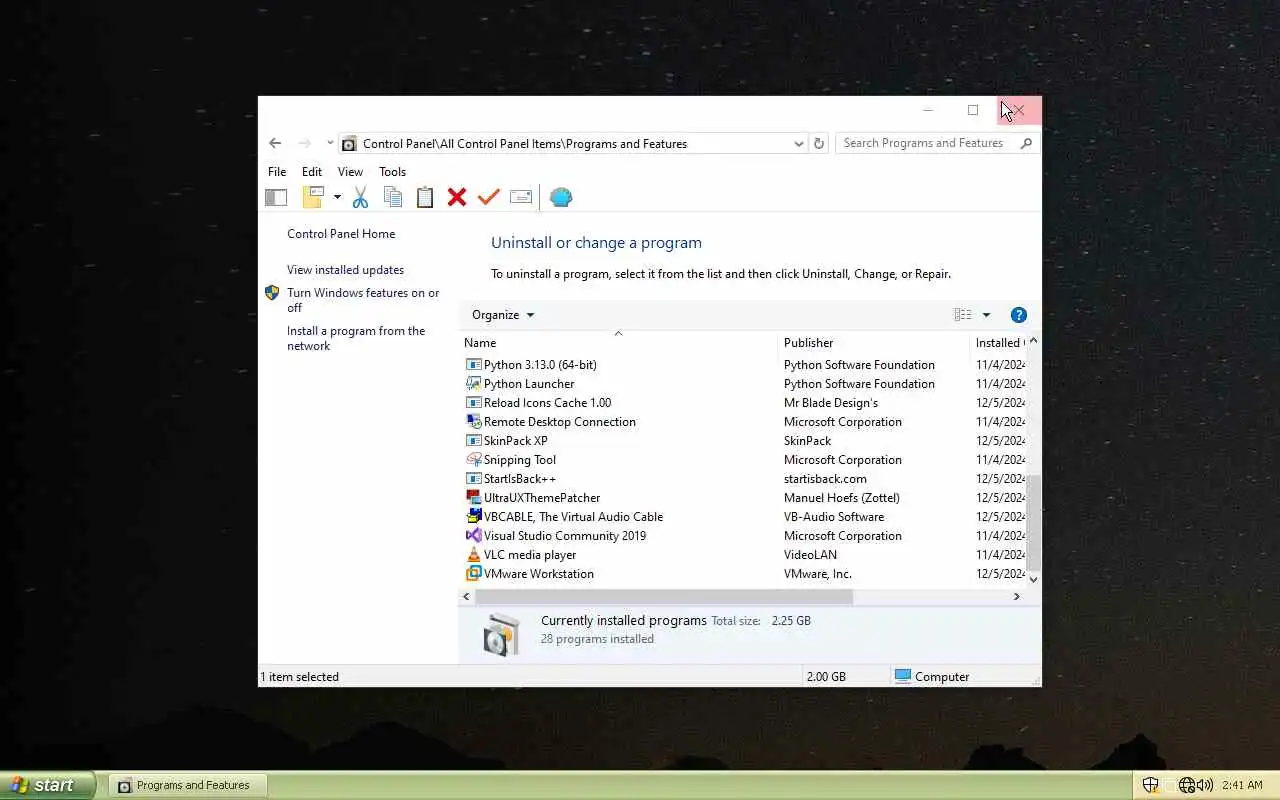Click the forward arrow navigation button
Screen dimensions: 1280x800
[305, 143]
